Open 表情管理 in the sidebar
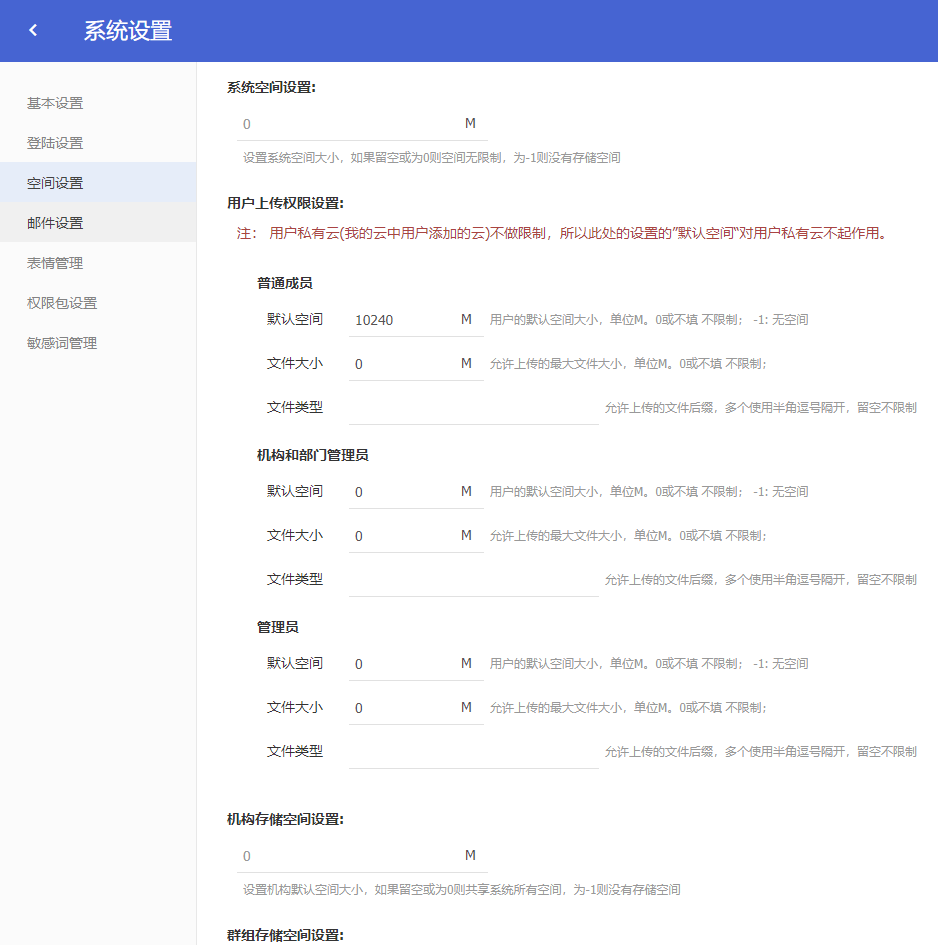 55,263
